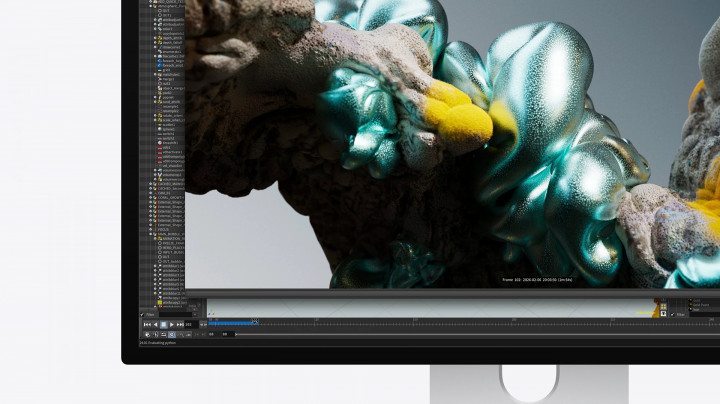Click the third icon of lower playbar row

[163, 334]
